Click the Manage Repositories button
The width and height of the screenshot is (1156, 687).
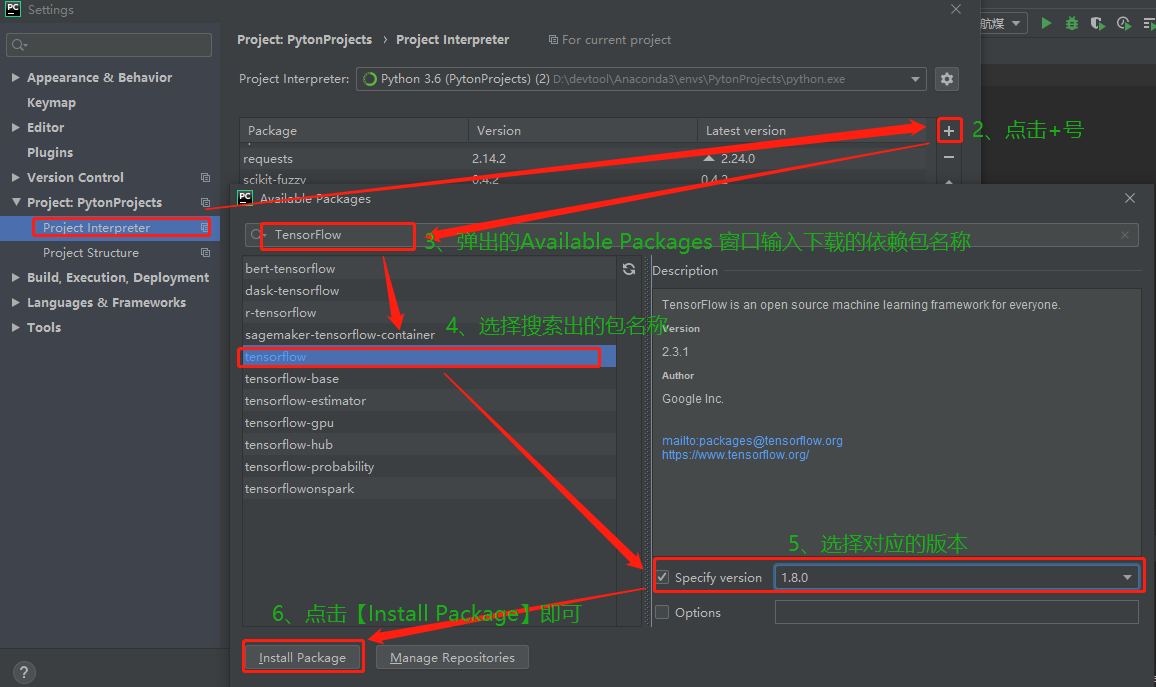(452, 658)
